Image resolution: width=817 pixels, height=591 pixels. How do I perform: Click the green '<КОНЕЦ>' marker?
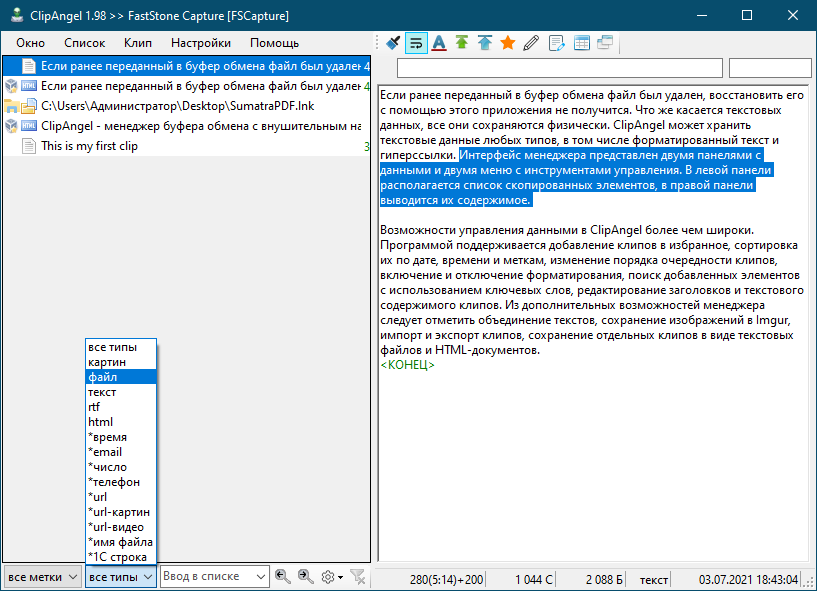(x=407, y=365)
